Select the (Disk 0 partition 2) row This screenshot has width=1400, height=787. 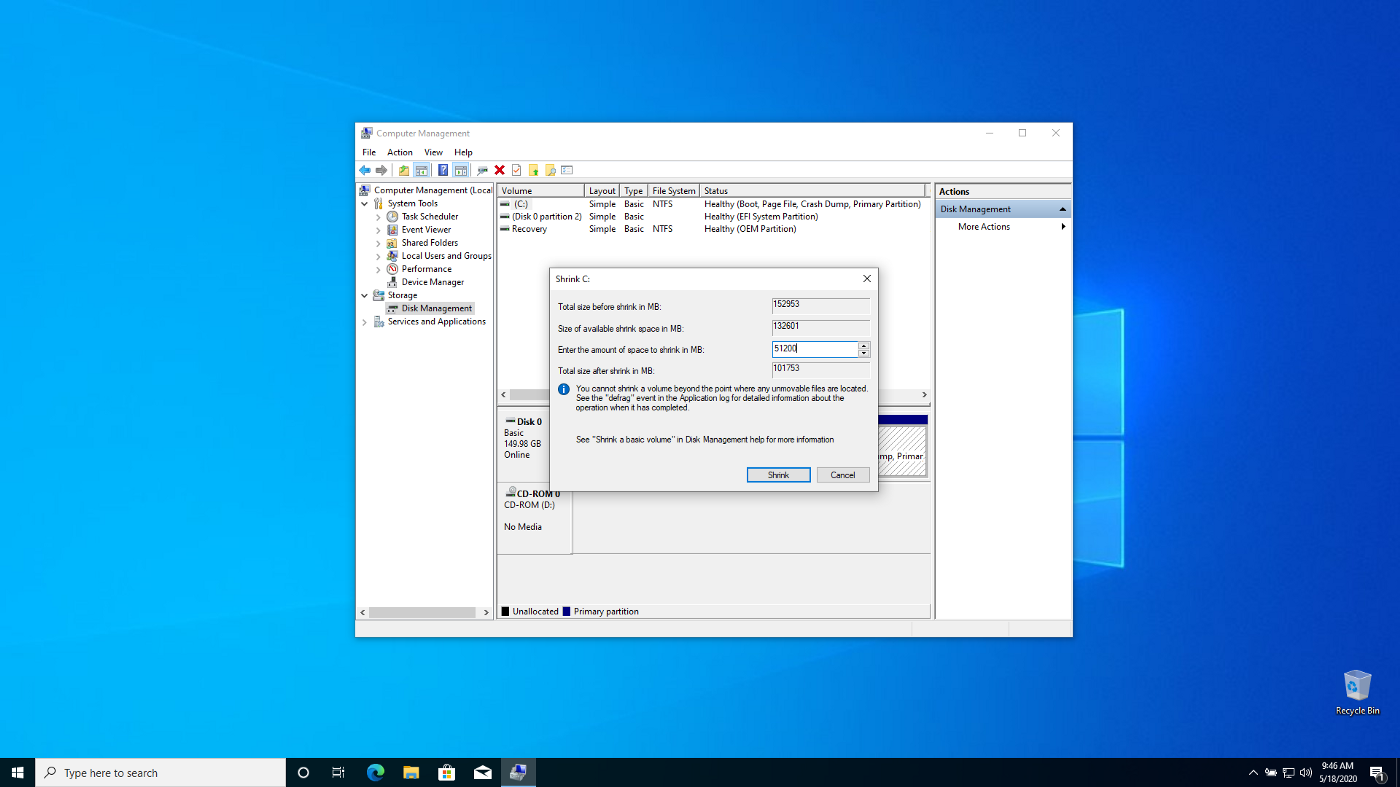712,216
